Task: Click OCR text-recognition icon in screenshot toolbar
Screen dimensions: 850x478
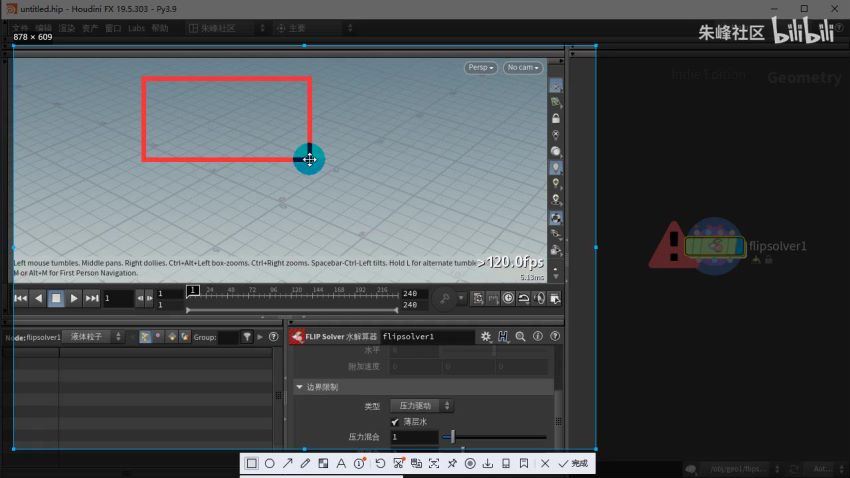Action: [x=434, y=463]
